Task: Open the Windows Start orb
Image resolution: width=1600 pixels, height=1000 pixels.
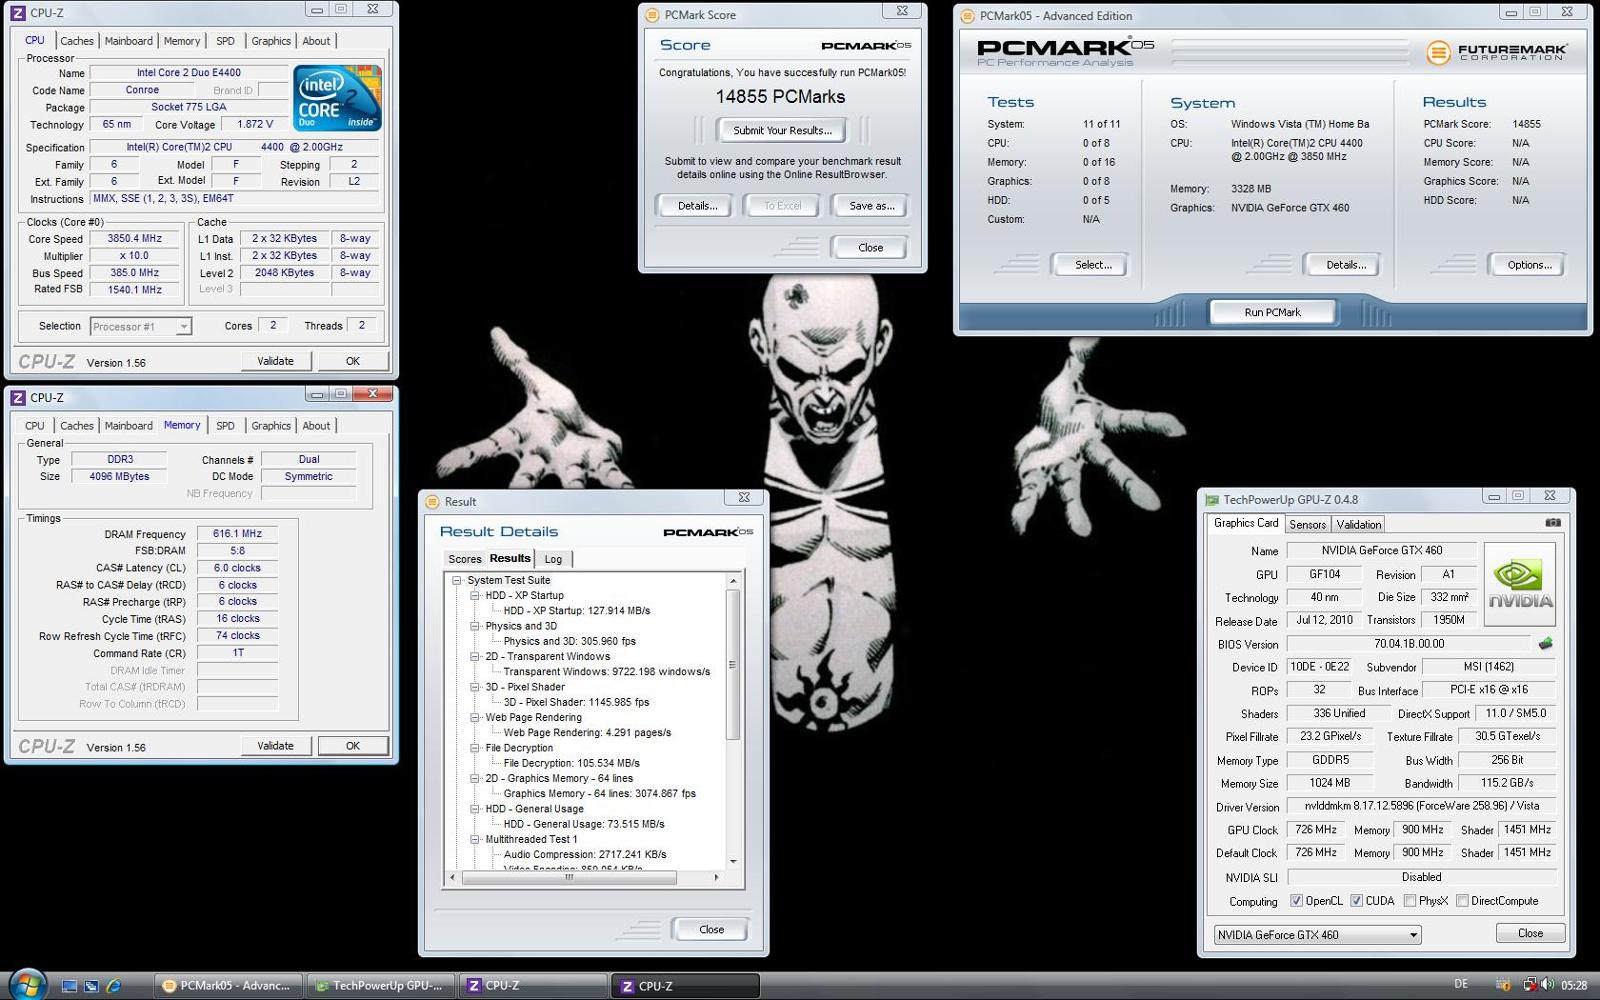Action: 27,984
